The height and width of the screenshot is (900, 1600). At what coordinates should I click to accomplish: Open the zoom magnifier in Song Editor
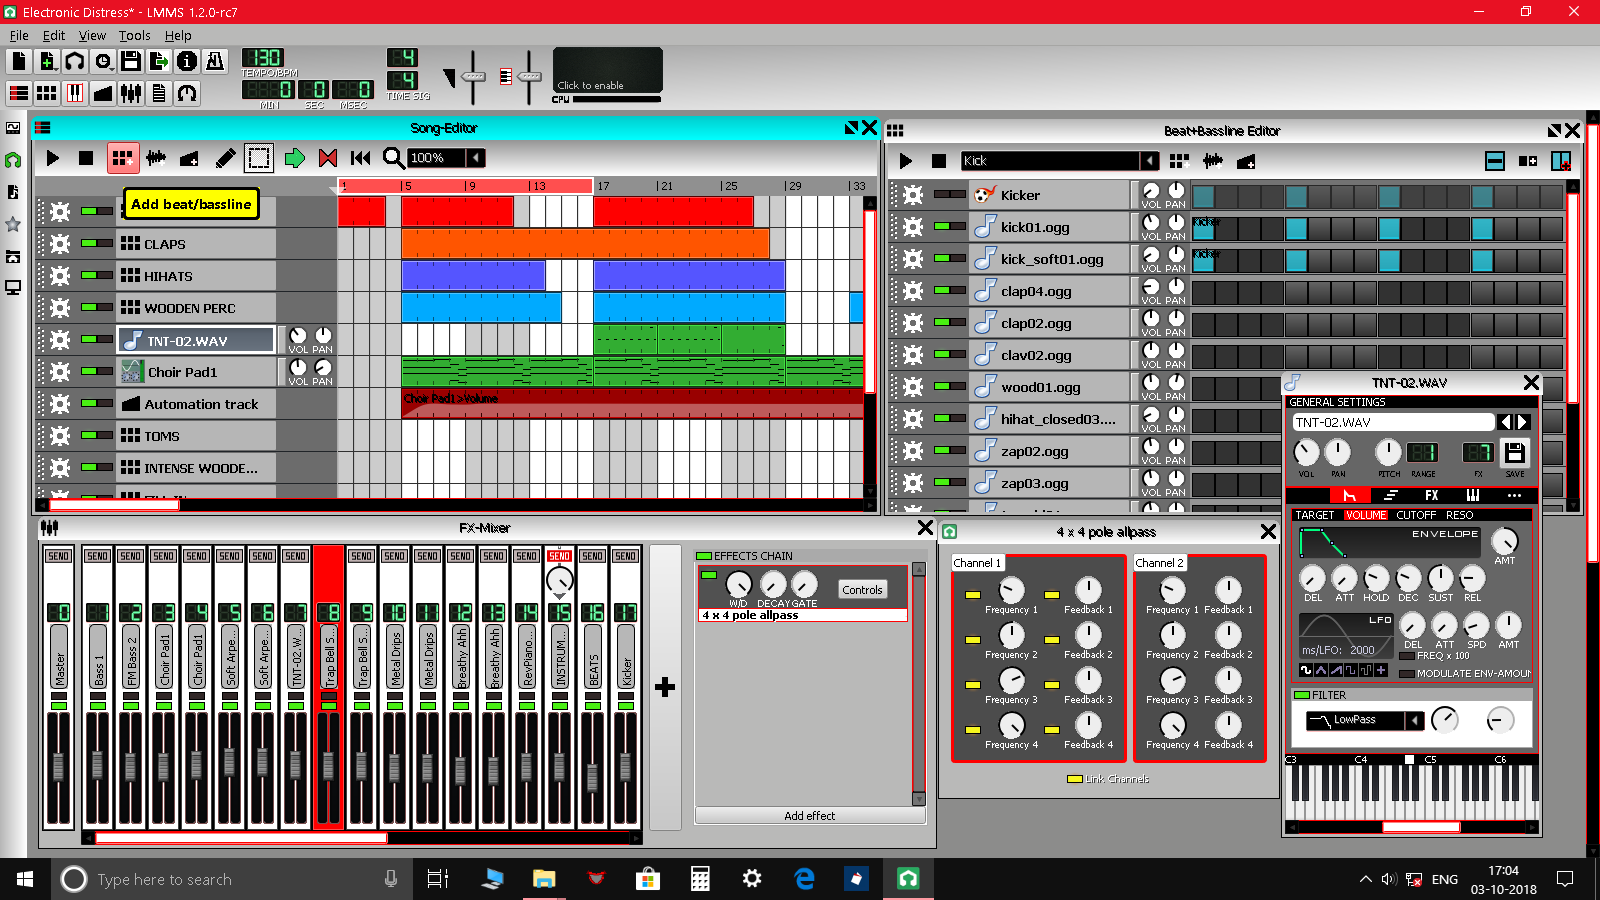[x=394, y=157]
